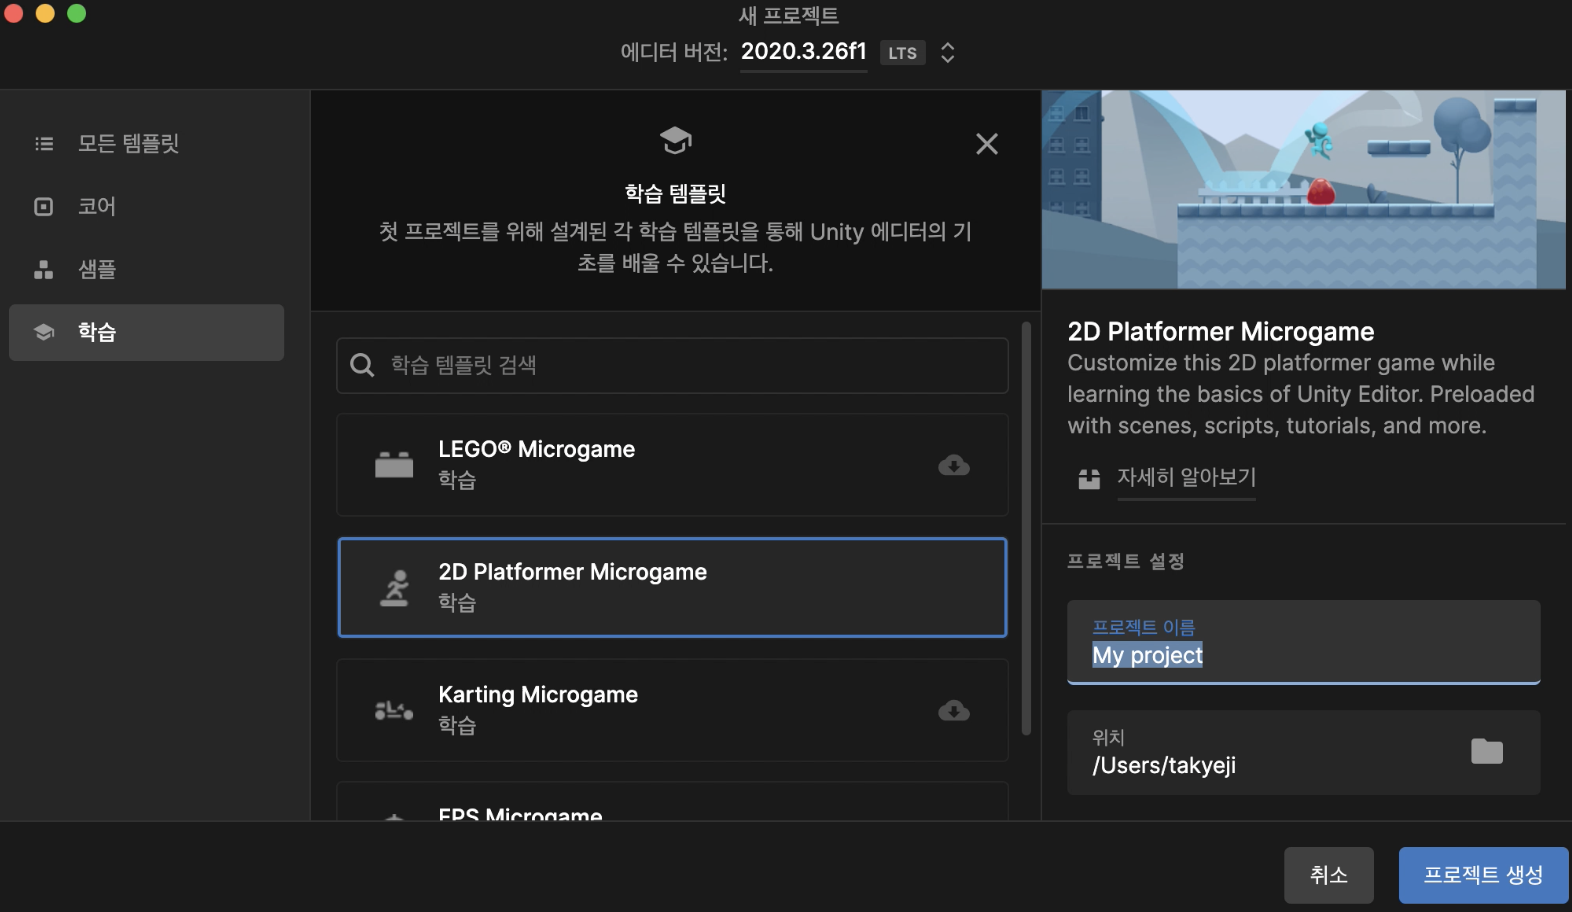Image resolution: width=1572 pixels, height=912 pixels.
Task: Browse project location with folder icon
Action: [x=1487, y=751]
